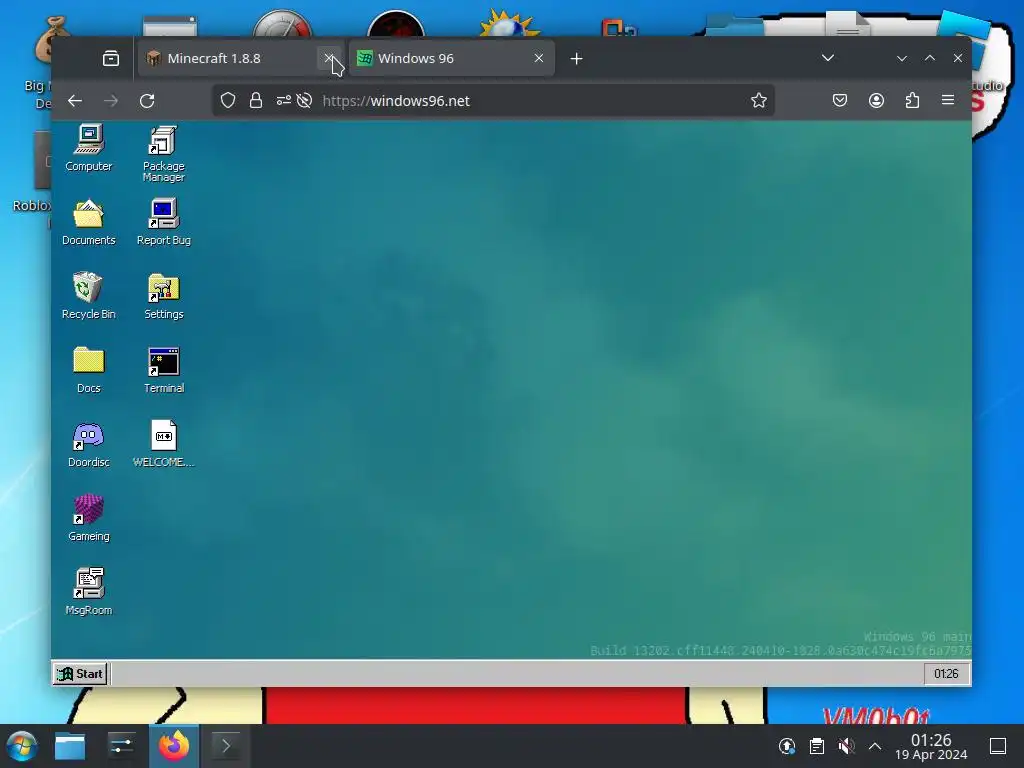Open the Computer desktop icon
The image size is (1024, 768).
89,148
